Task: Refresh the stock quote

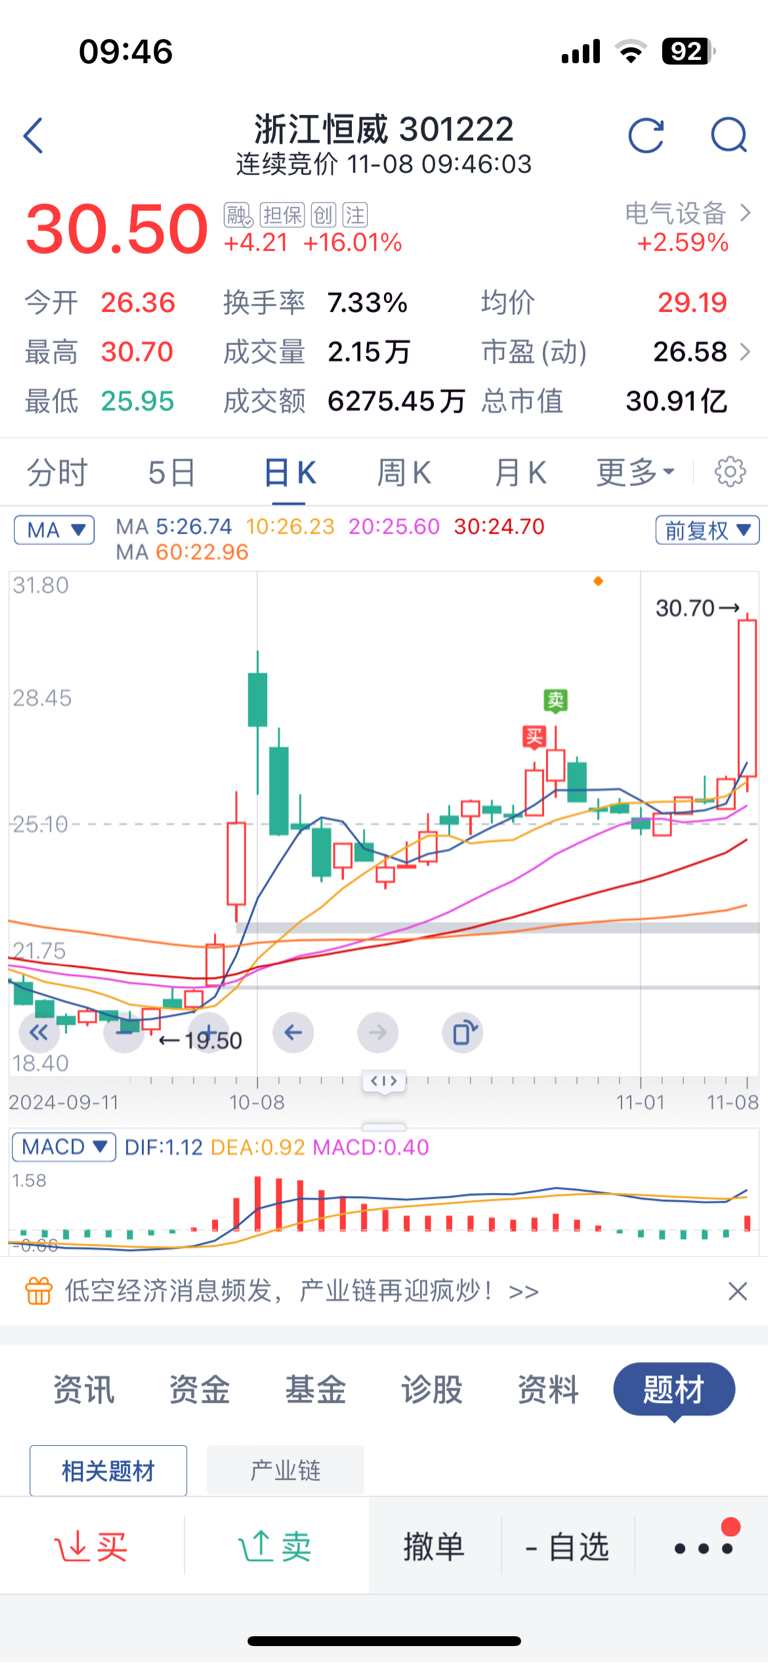Action: [x=646, y=135]
